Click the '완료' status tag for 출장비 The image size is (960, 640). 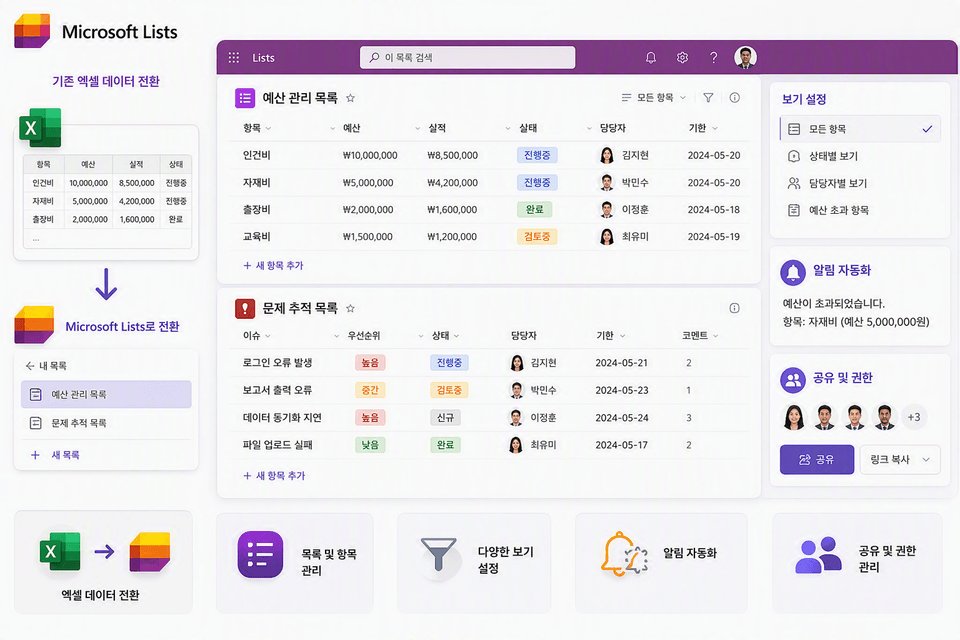[x=534, y=209]
